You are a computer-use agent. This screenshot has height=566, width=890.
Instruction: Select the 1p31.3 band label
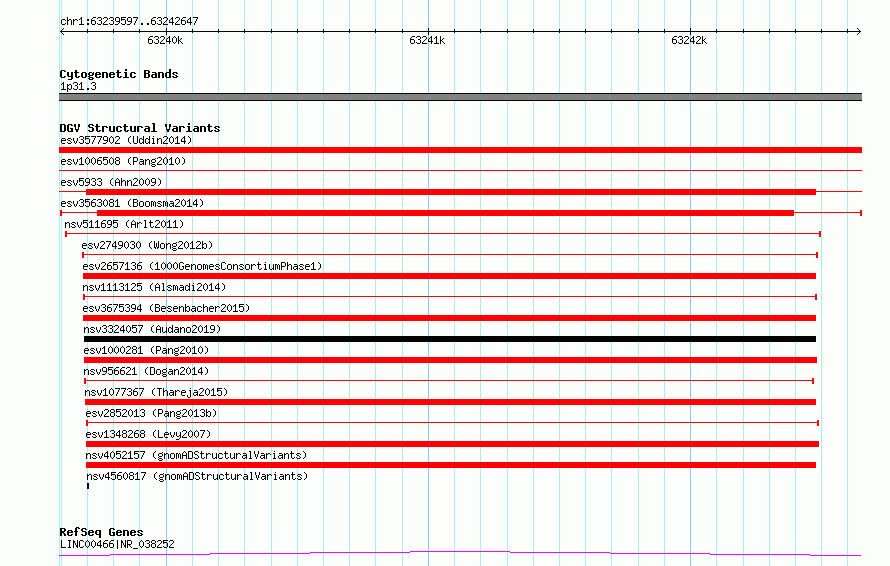pos(78,86)
